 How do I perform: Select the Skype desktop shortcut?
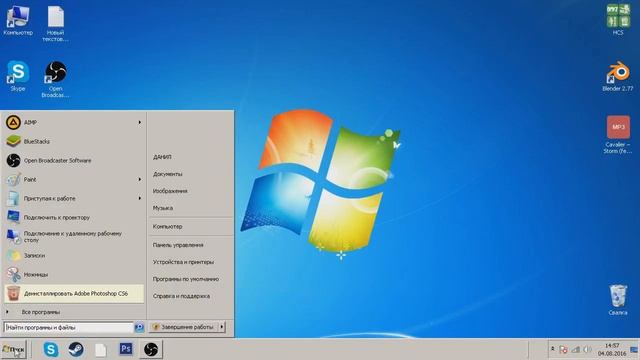pos(18,76)
